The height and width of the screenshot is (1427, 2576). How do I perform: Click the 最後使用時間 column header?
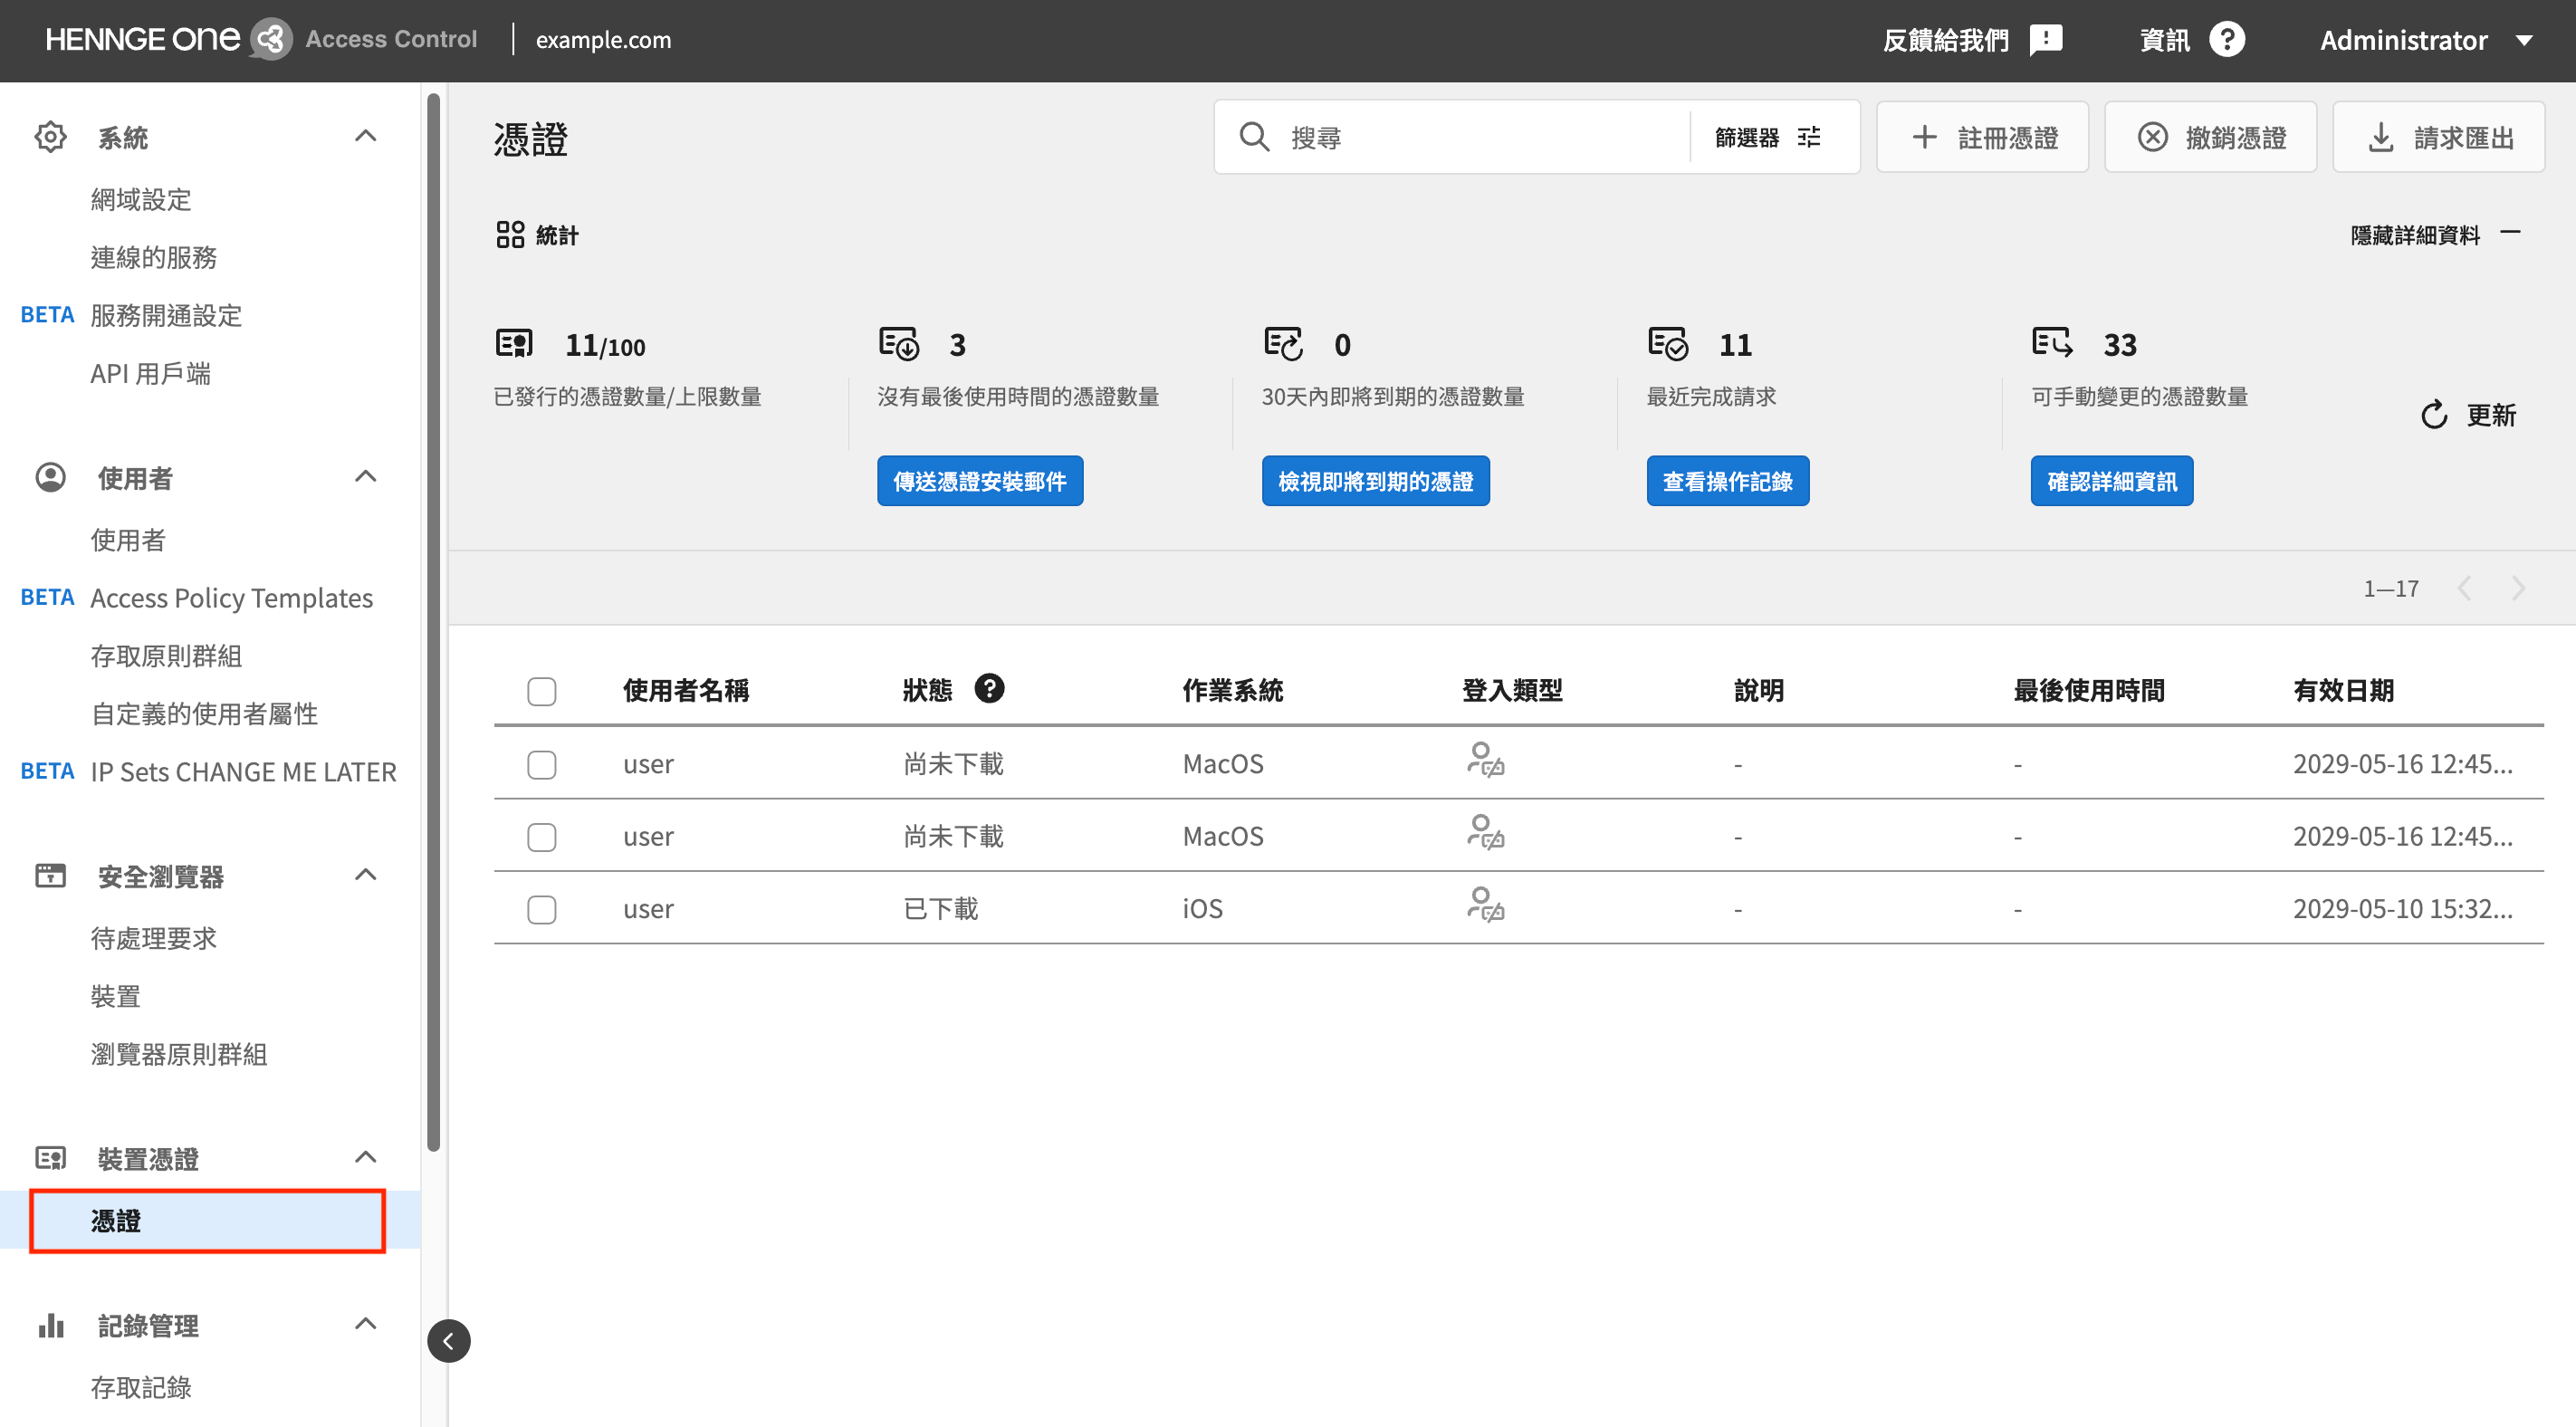(x=2088, y=690)
